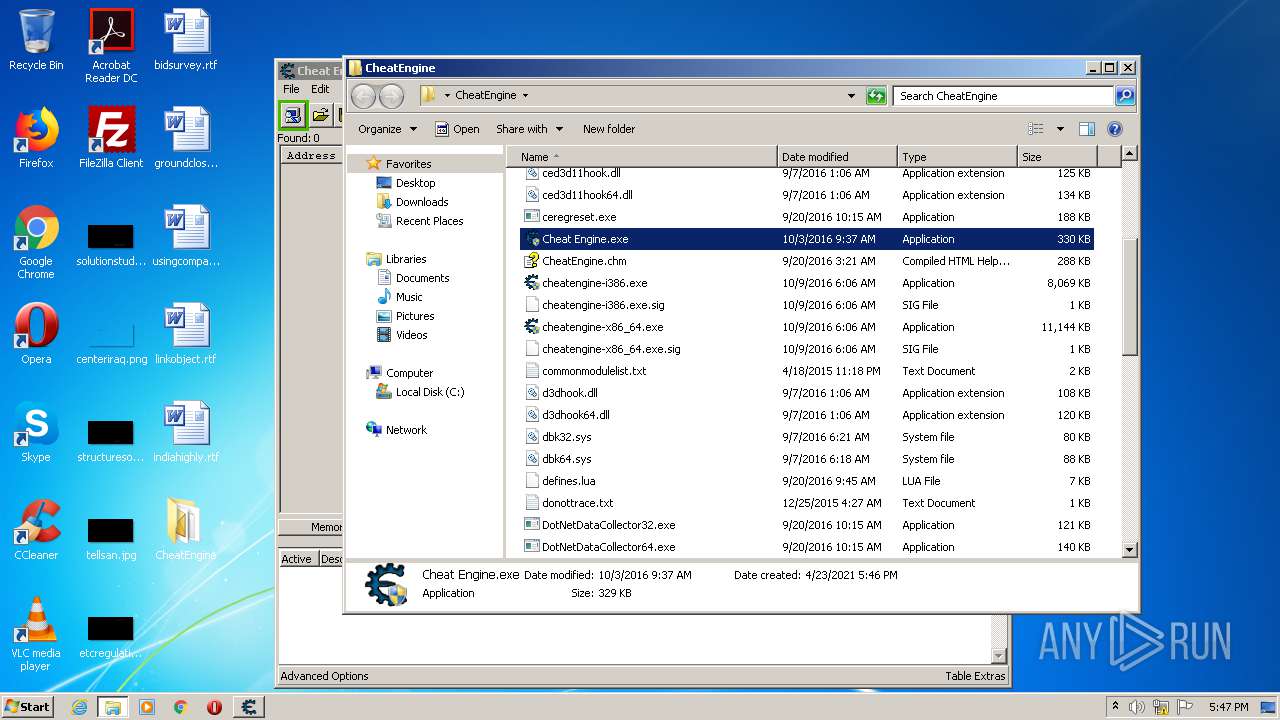The width and height of the screenshot is (1280, 720).
Task: Select cheatengine-x86_64.exe file
Action: pos(806,327)
